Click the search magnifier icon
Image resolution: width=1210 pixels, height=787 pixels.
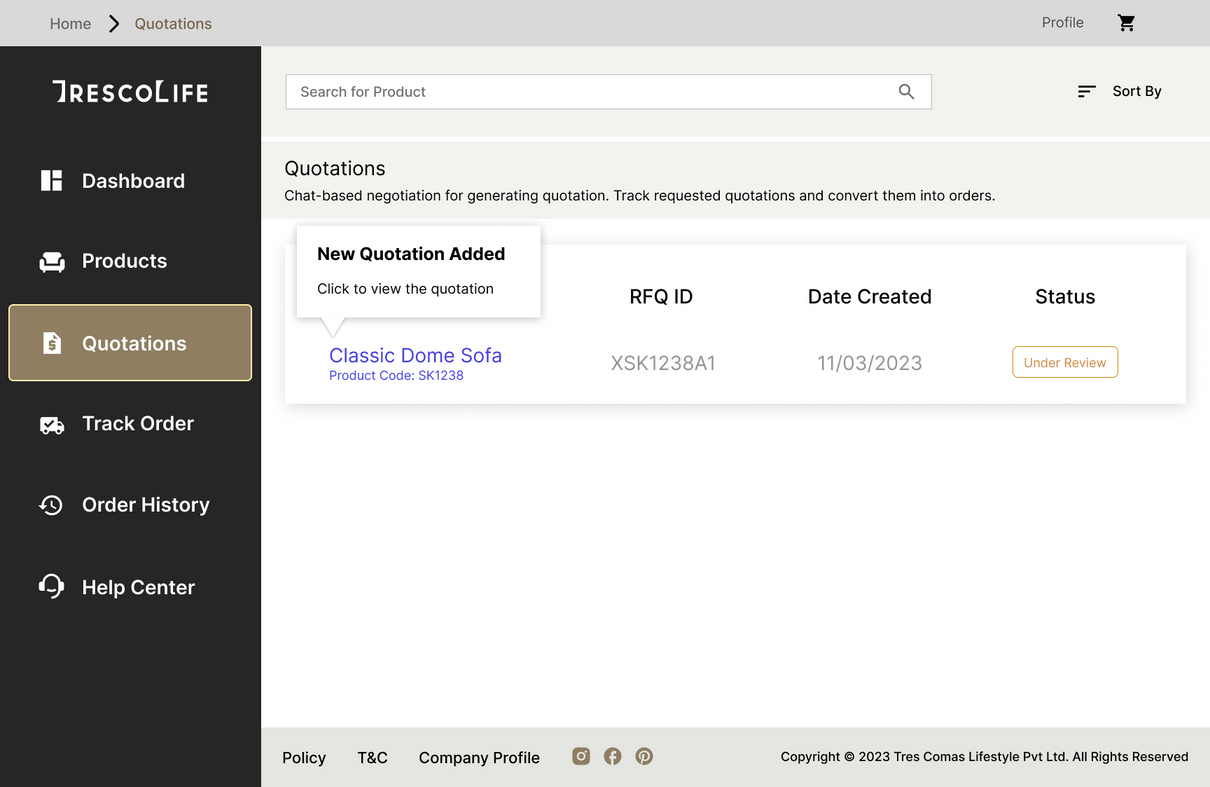[906, 92]
